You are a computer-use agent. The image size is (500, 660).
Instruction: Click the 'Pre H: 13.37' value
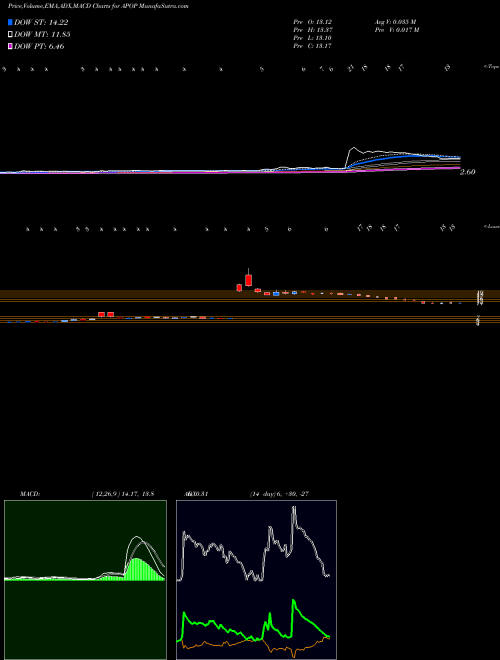pyautogui.click(x=314, y=30)
